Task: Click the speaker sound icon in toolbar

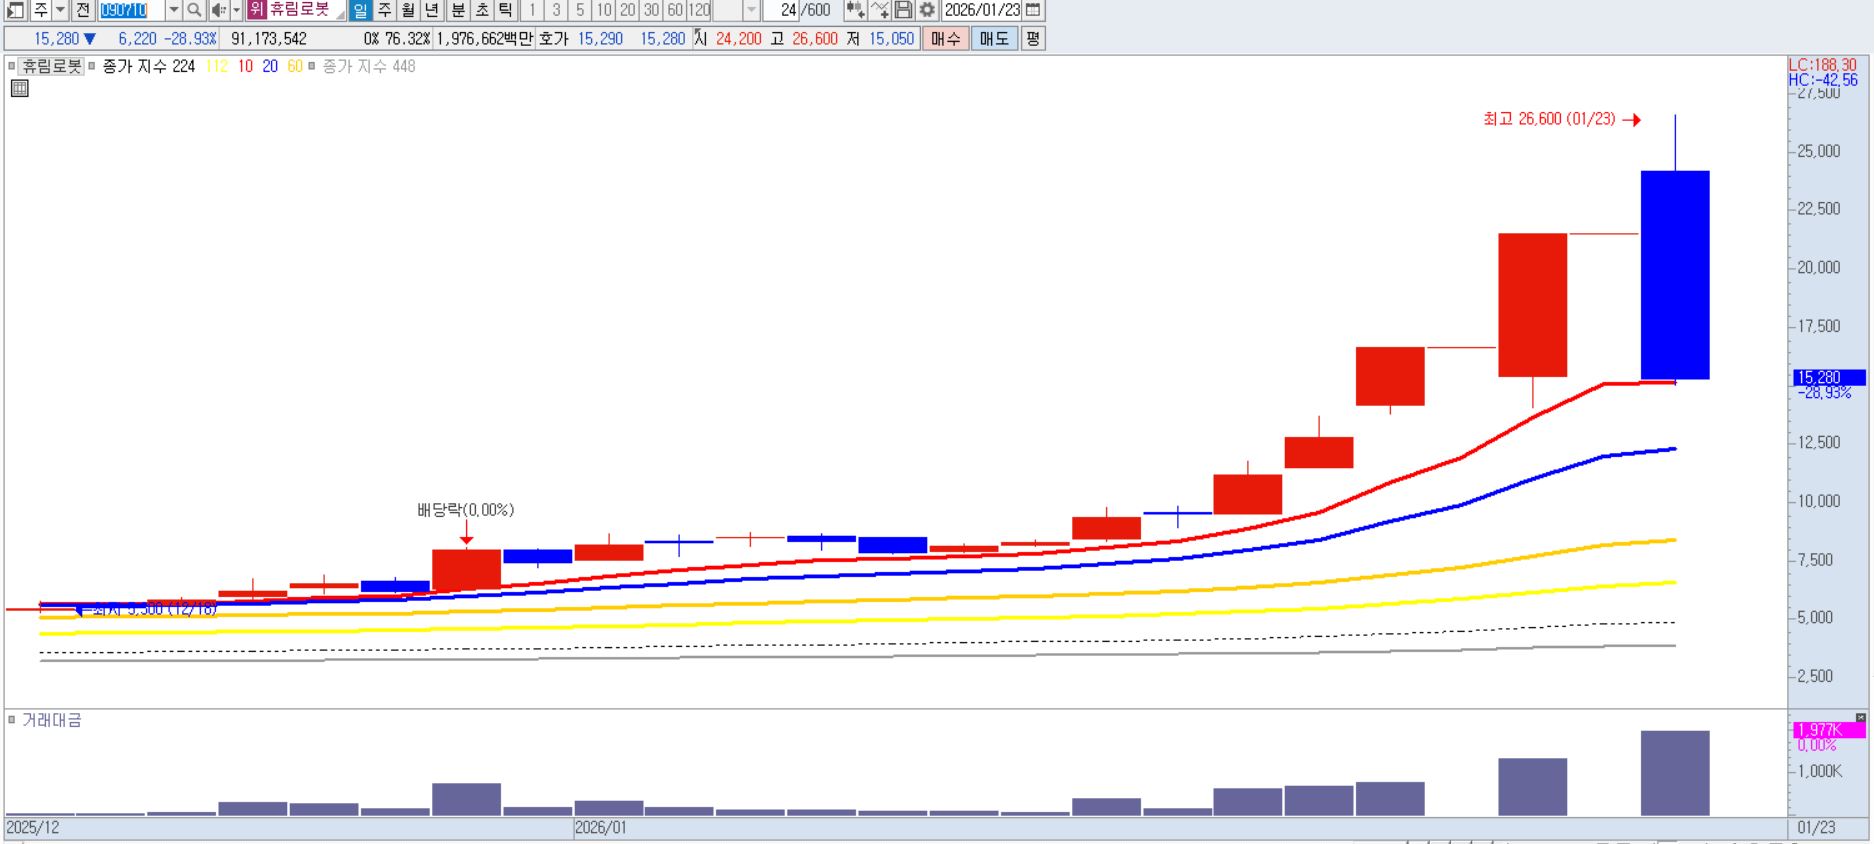Action: click(x=218, y=10)
